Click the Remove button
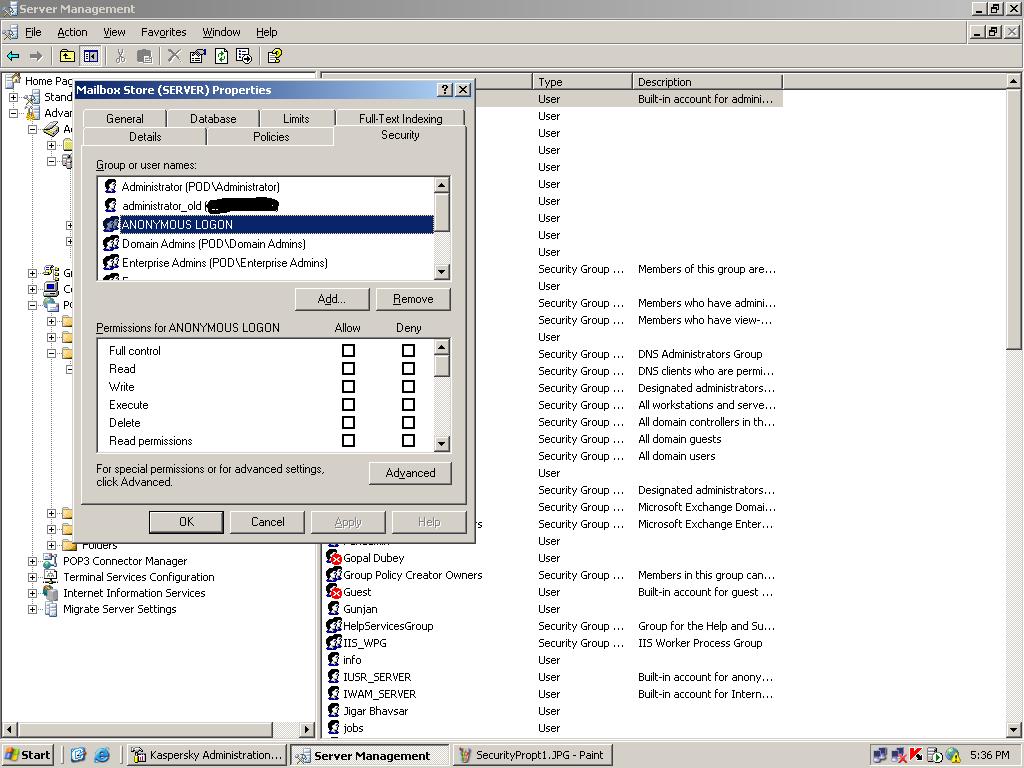1024x768 pixels. (x=413, y=299)
